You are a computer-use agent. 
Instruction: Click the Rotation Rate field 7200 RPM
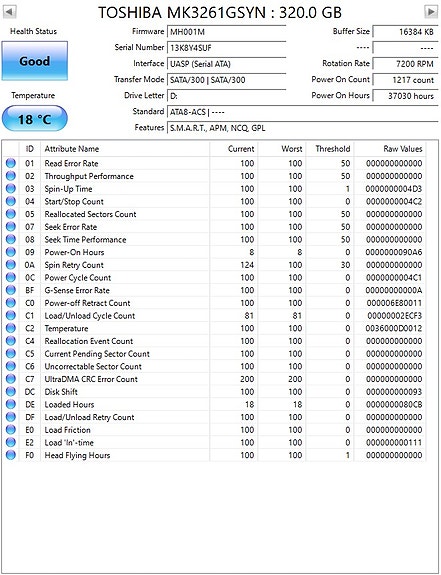(405, 64)
